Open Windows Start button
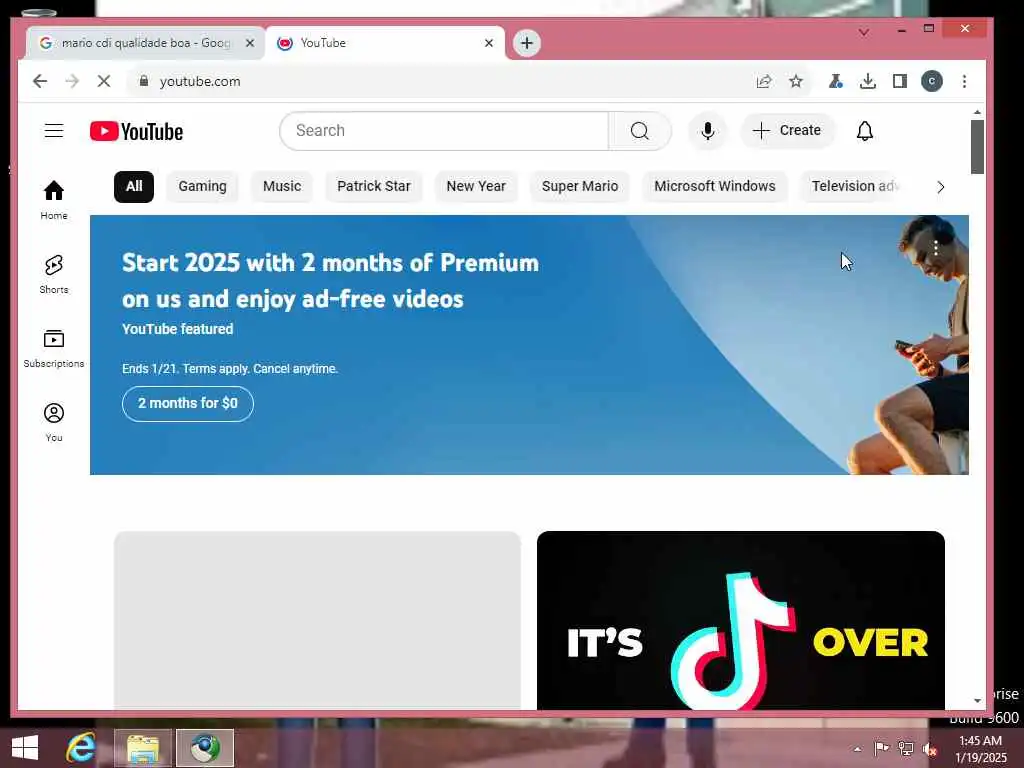Screen dimensions: 1024x768 pyautogui.click(x=25, y=748)
